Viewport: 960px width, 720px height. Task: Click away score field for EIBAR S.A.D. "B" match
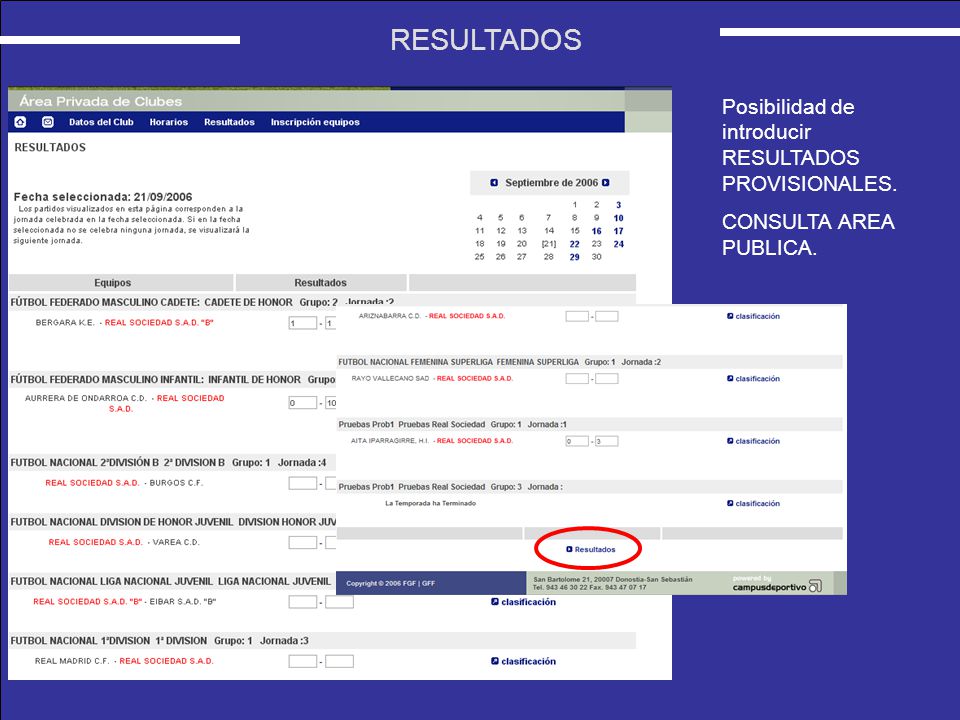[x=339, y=602]
